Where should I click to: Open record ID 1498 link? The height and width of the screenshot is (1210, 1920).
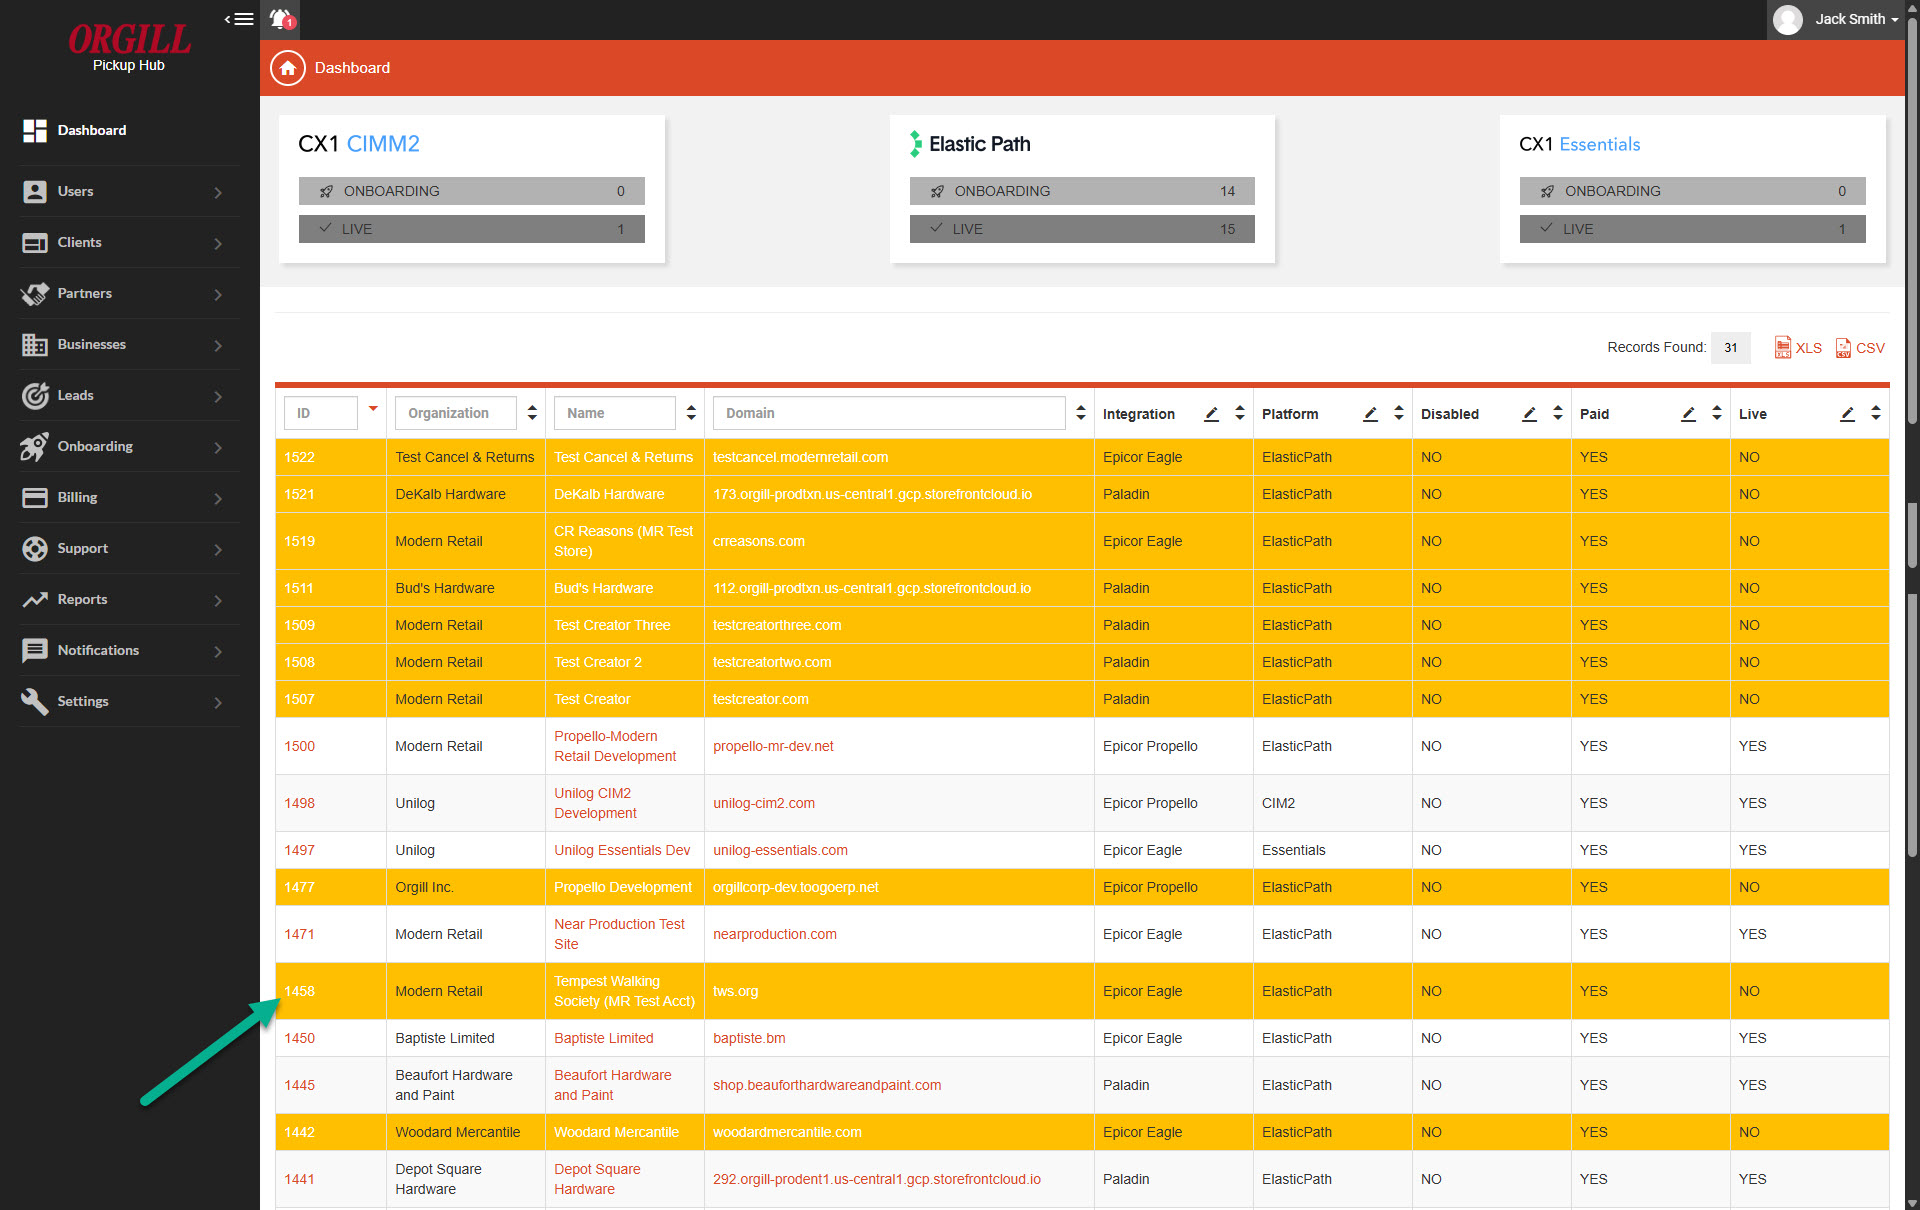point(299,803)
